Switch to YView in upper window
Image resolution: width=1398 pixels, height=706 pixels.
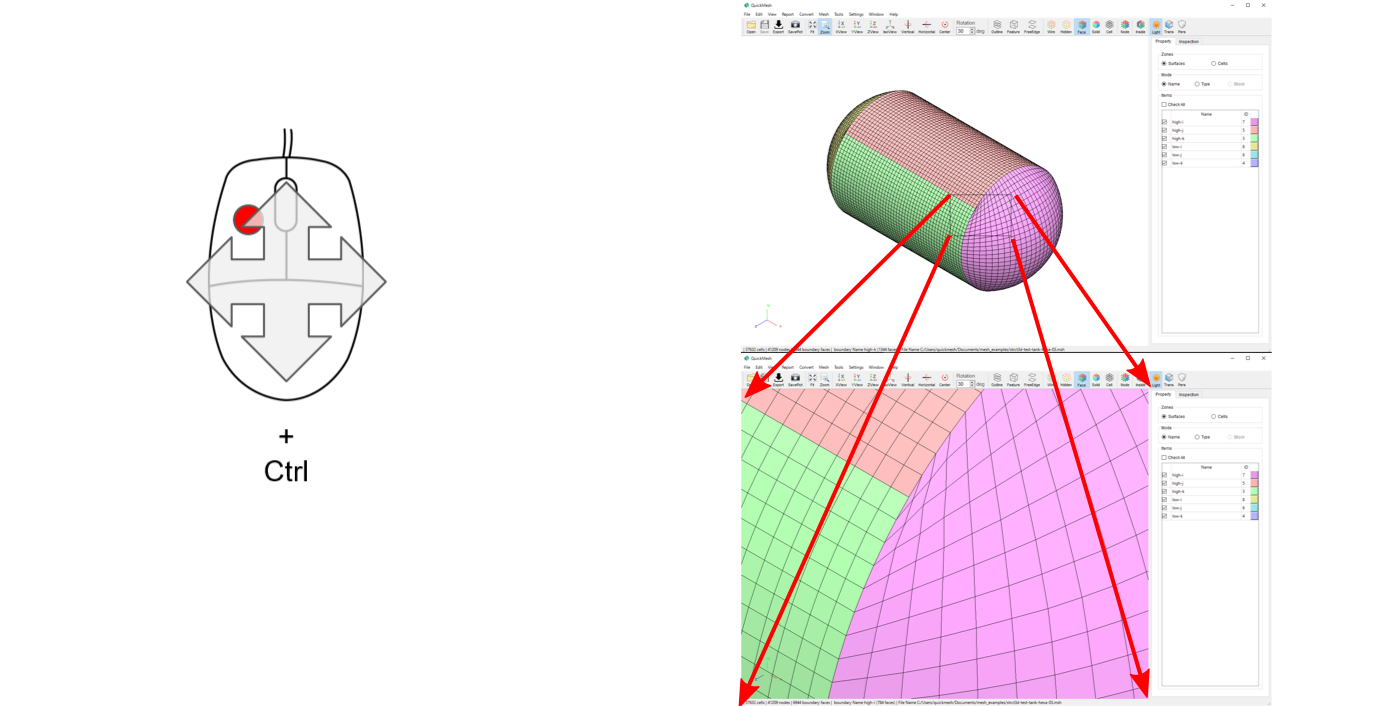coord(857,26)
